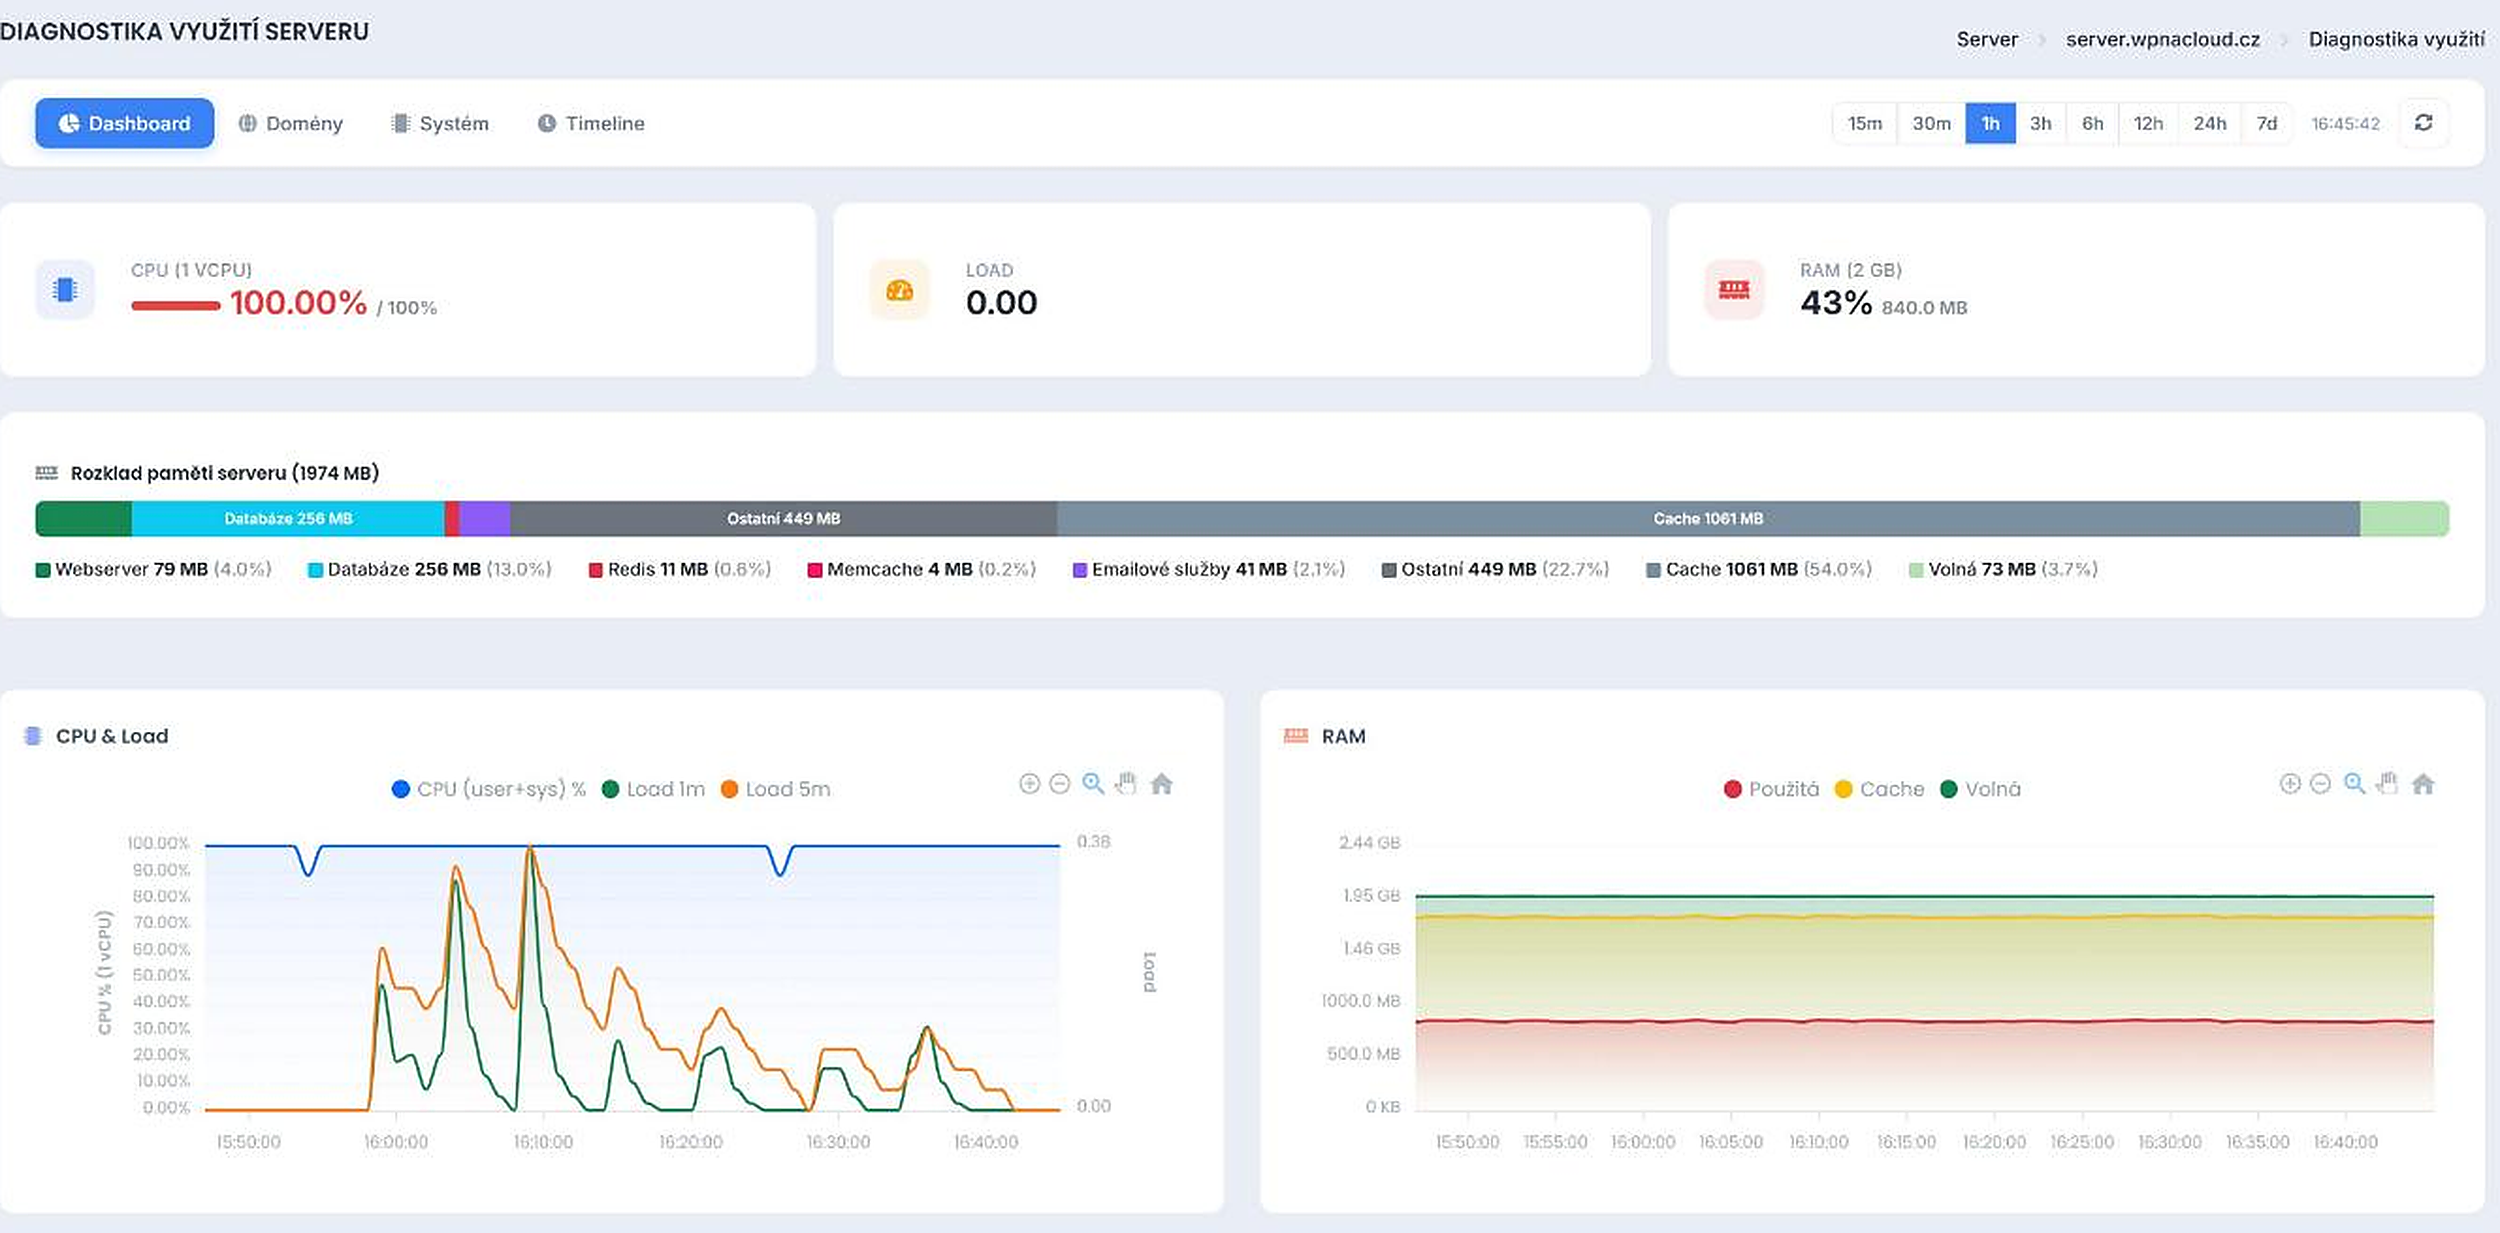This screenshot has height=1233, width=2500.
Task: Click the Server breadcrumb link
Action: [1987, 39]
